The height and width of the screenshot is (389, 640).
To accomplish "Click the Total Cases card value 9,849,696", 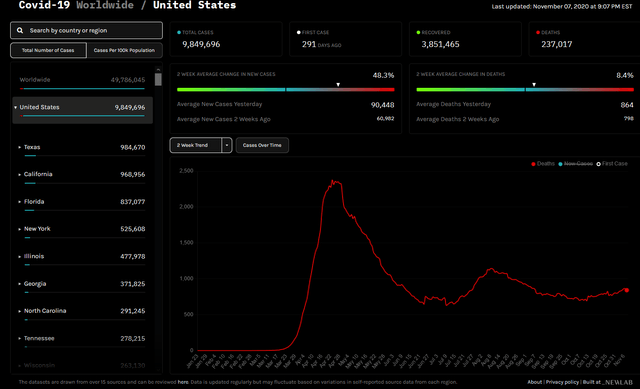I will [201, 44].
